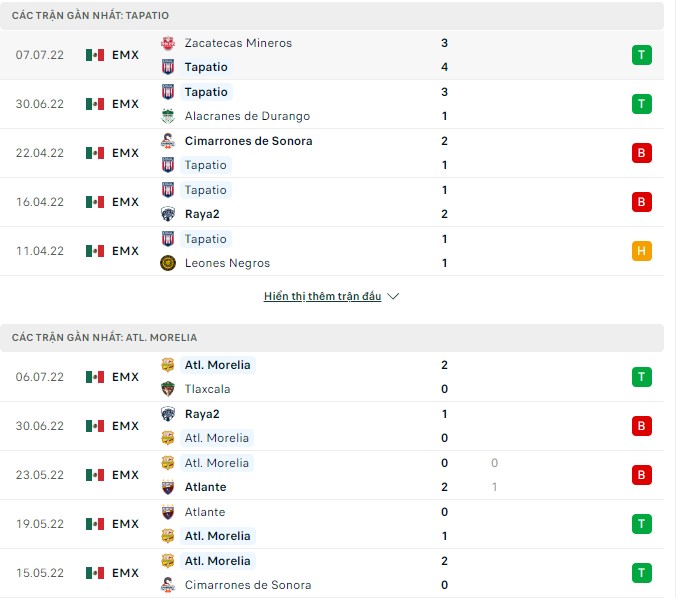This screenshot has width=676, height=598.
Task: Click the Atlante logo on 23.05.22 match
Action: pos(168,487)
